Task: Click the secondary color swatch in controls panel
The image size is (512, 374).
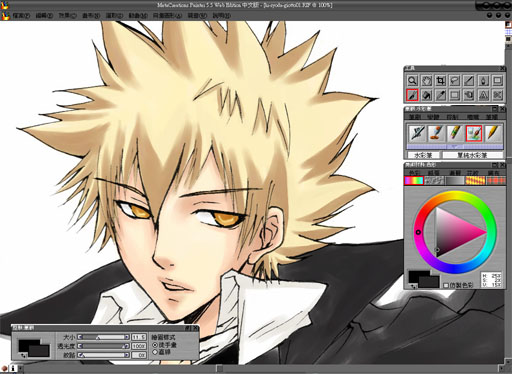Action: pyautogui.click(x=39, y=352)
